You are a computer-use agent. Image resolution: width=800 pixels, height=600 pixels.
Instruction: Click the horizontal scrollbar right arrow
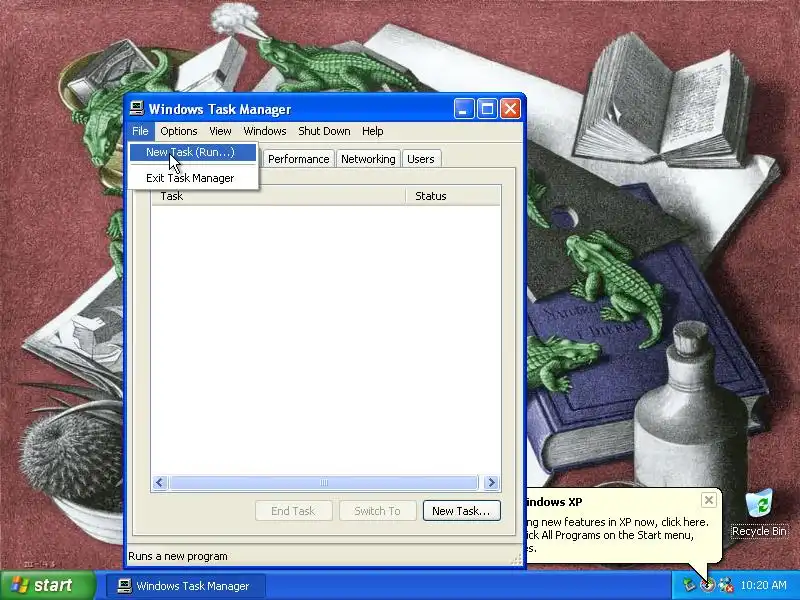491,483
